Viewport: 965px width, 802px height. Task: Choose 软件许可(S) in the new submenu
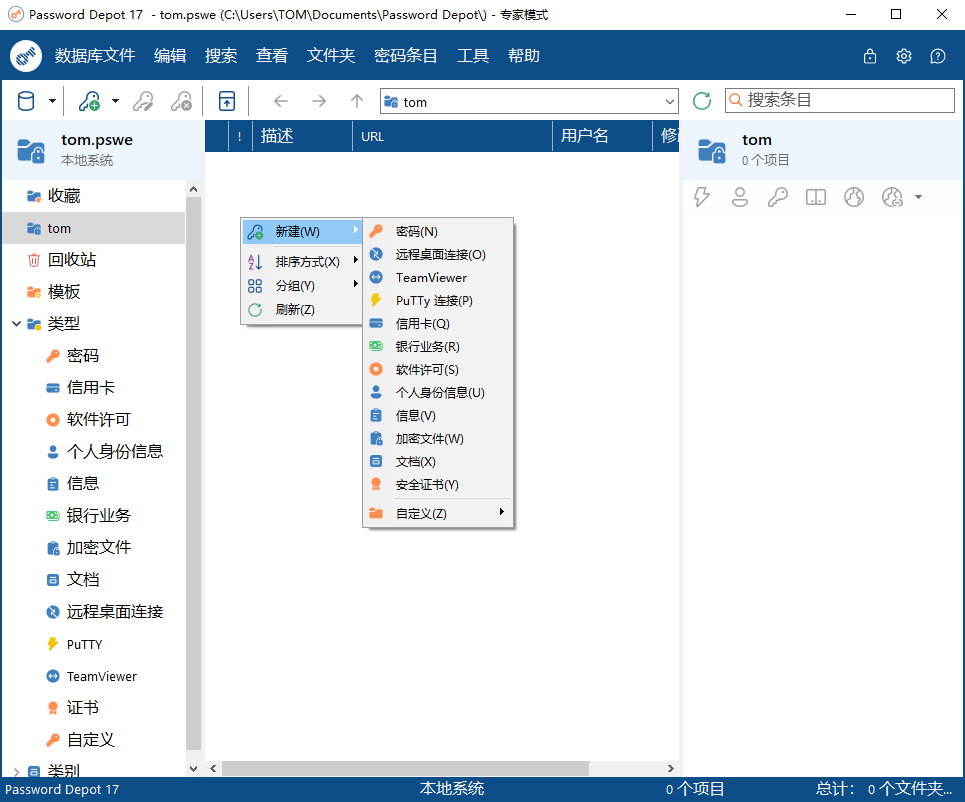coord(438,369)
